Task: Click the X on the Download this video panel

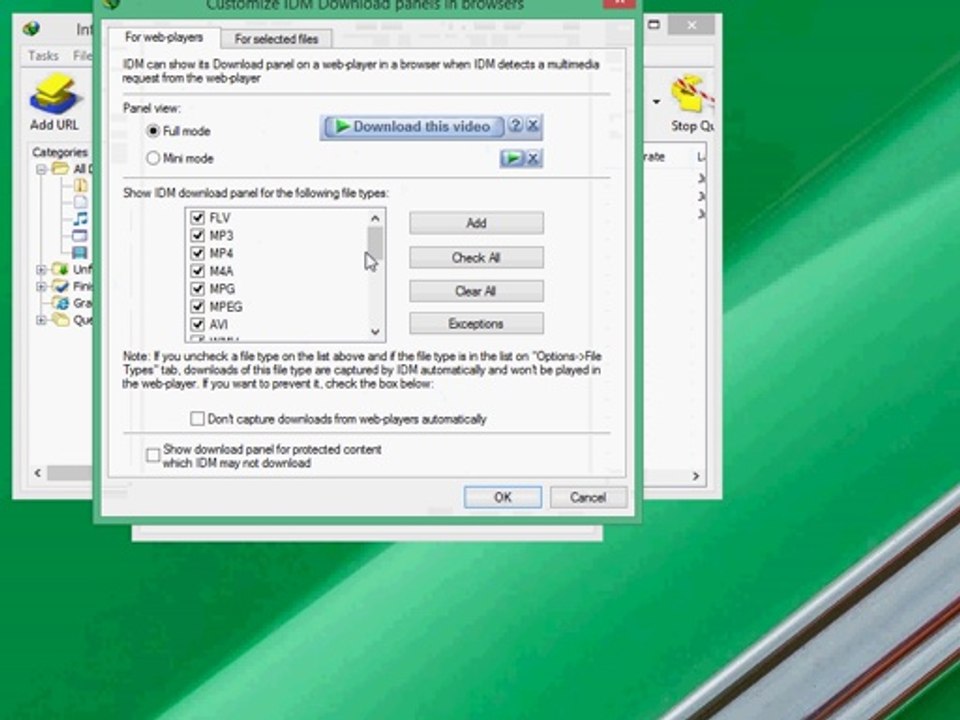Action: pos(533,126)
